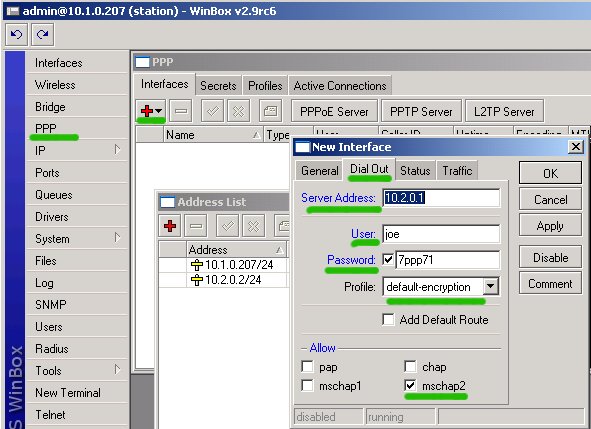
Task: Click the red plus Add icon in PPP window
Action: [147, 111]
